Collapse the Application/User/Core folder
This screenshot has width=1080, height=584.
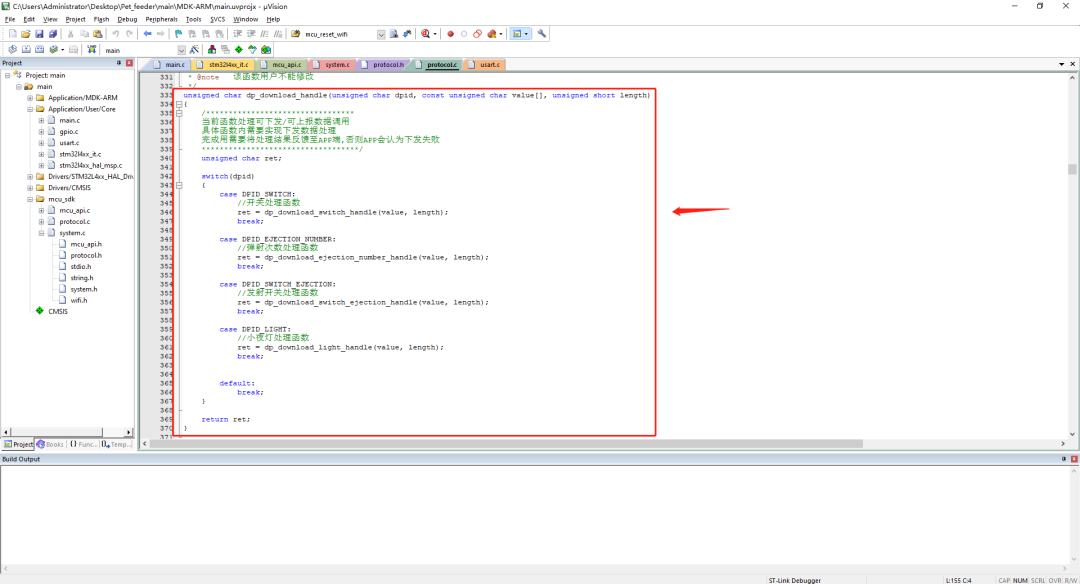(x=30, y=109)
